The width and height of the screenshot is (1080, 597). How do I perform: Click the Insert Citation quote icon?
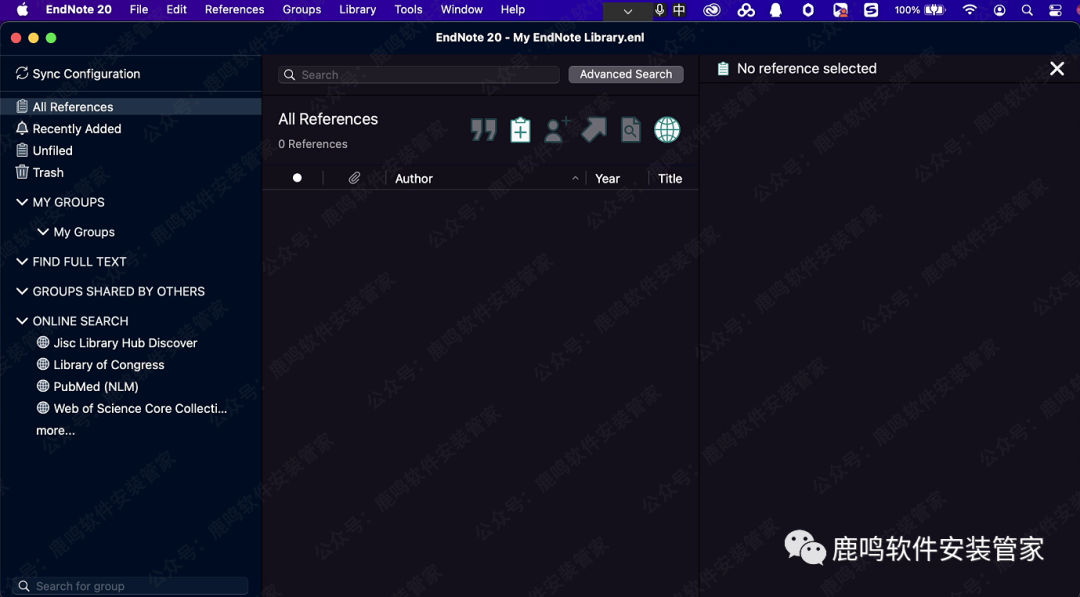(x=484, y=130)
